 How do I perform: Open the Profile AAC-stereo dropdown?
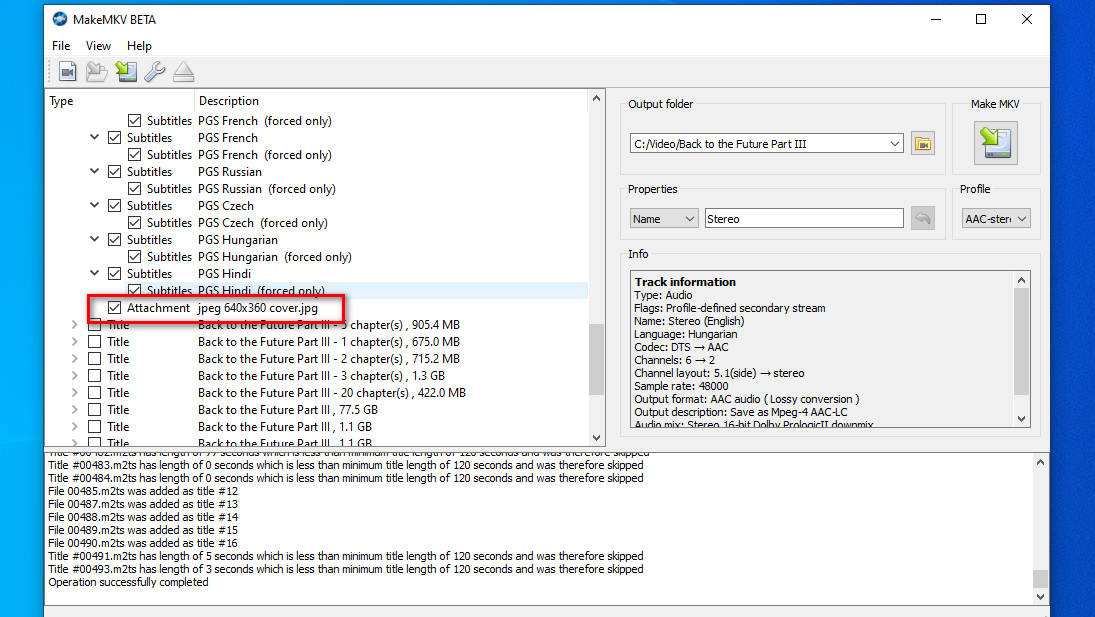click(996, 218)
